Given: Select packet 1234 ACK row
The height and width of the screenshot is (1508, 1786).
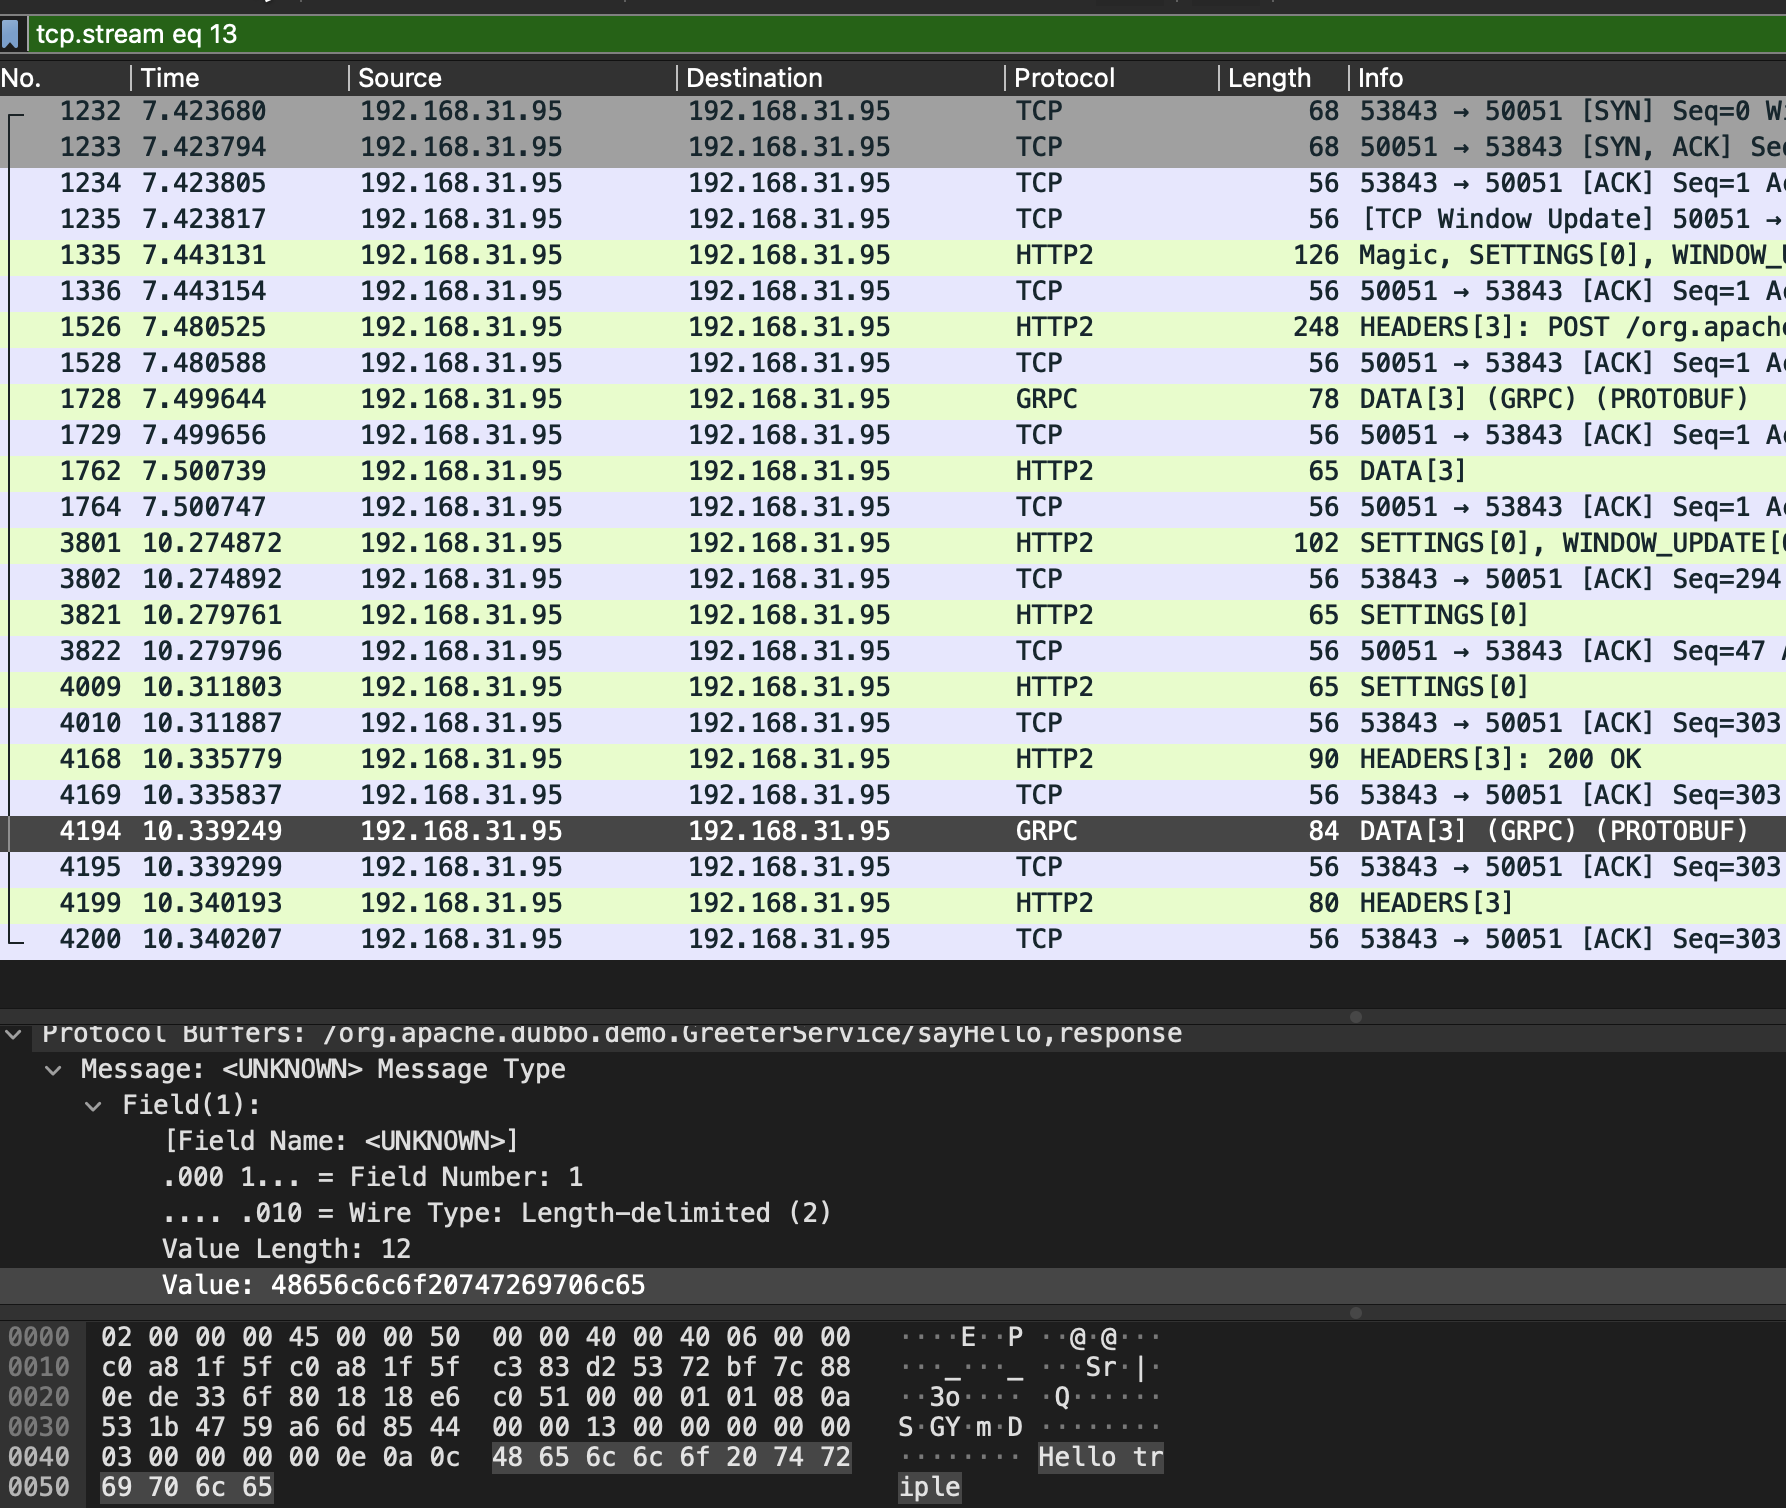Looking at the screenshot, I should (893, 183).
